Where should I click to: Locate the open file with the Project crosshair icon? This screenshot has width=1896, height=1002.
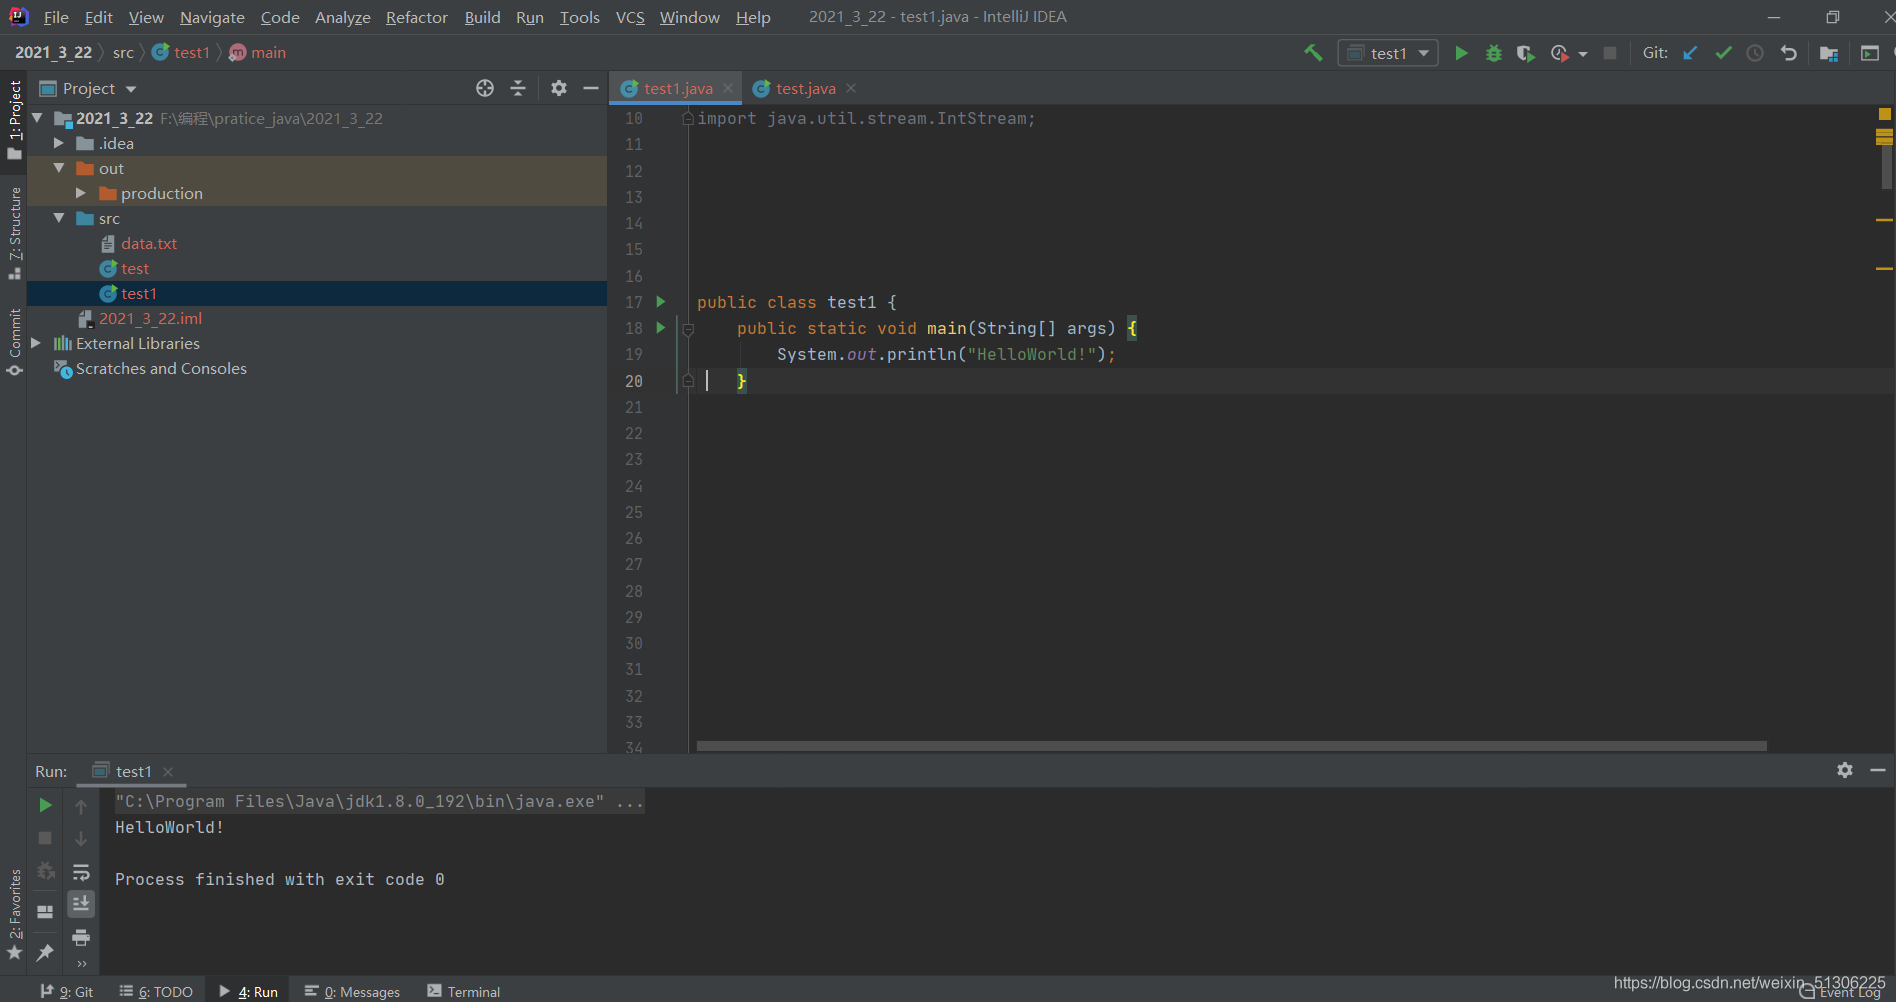485,88
